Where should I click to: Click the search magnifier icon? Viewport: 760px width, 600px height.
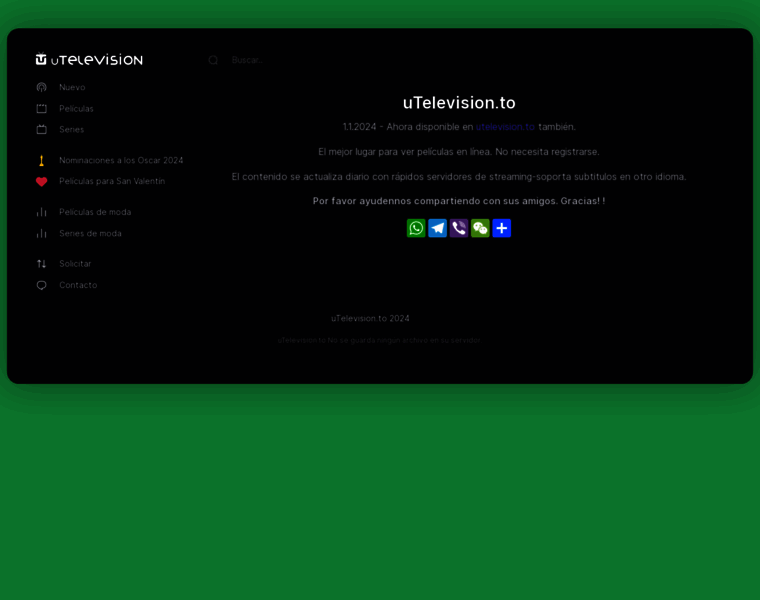click(213, 60)
